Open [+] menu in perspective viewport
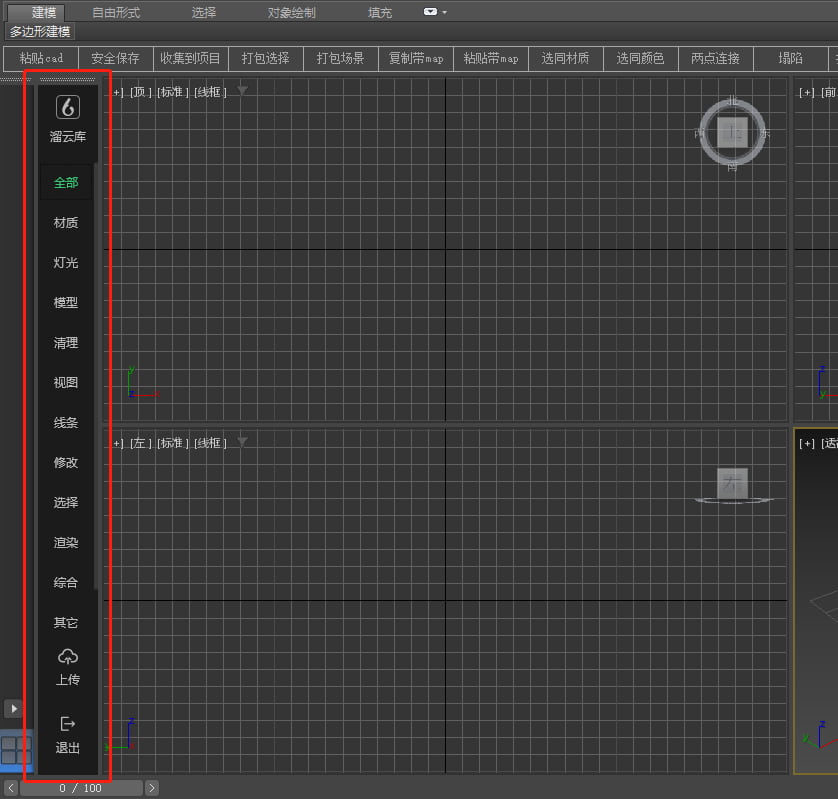 point(806,444)
